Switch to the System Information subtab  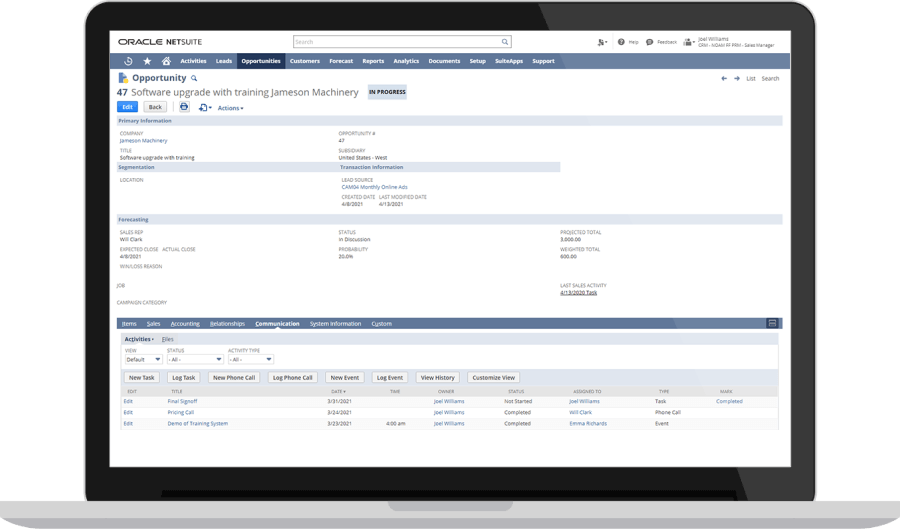click(x=335, y=324)
